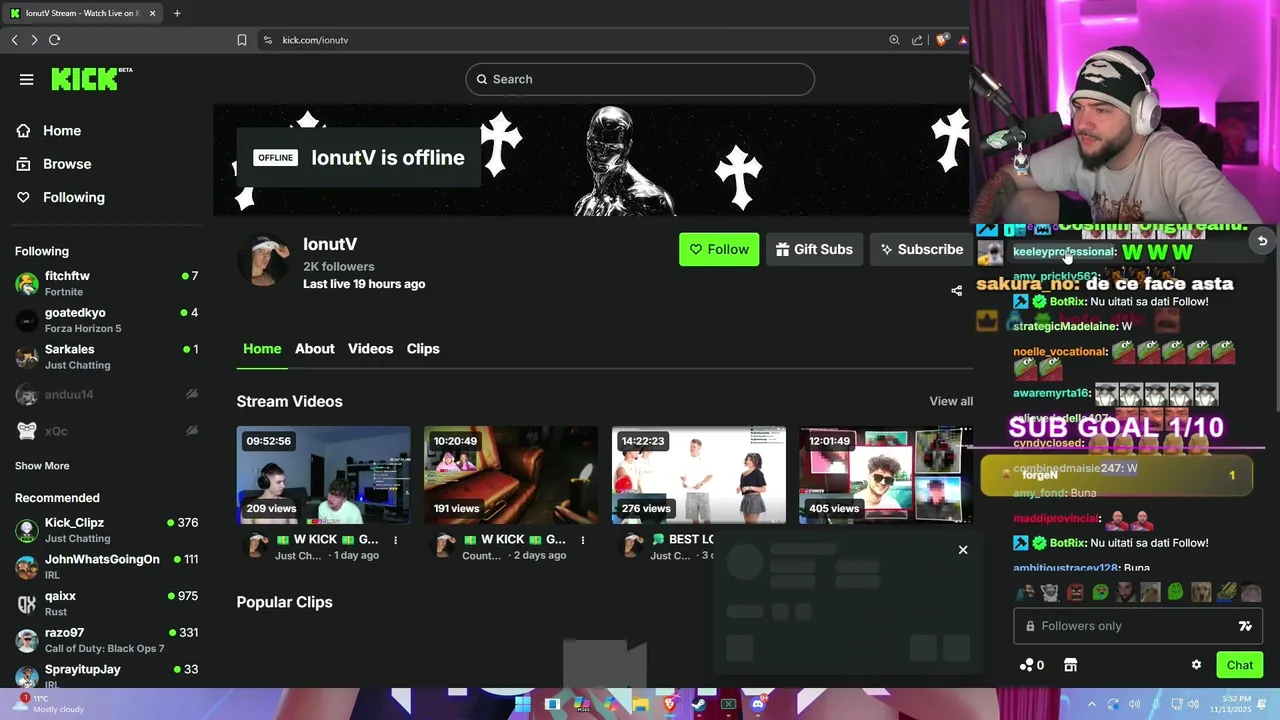
Task: Open the 7TV emote picker
Action: pyautogui.click(x=1245, y=626)
